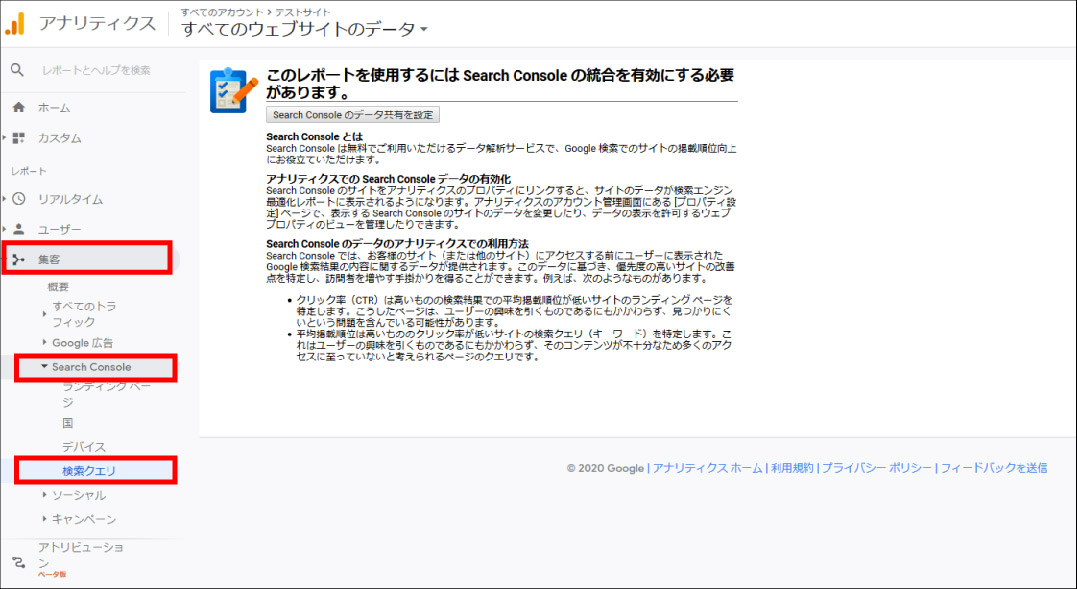This screenshot has width=1077, height=589.
Task: Click the search magnifier icon in sidebar
Action: coord(17,70)
